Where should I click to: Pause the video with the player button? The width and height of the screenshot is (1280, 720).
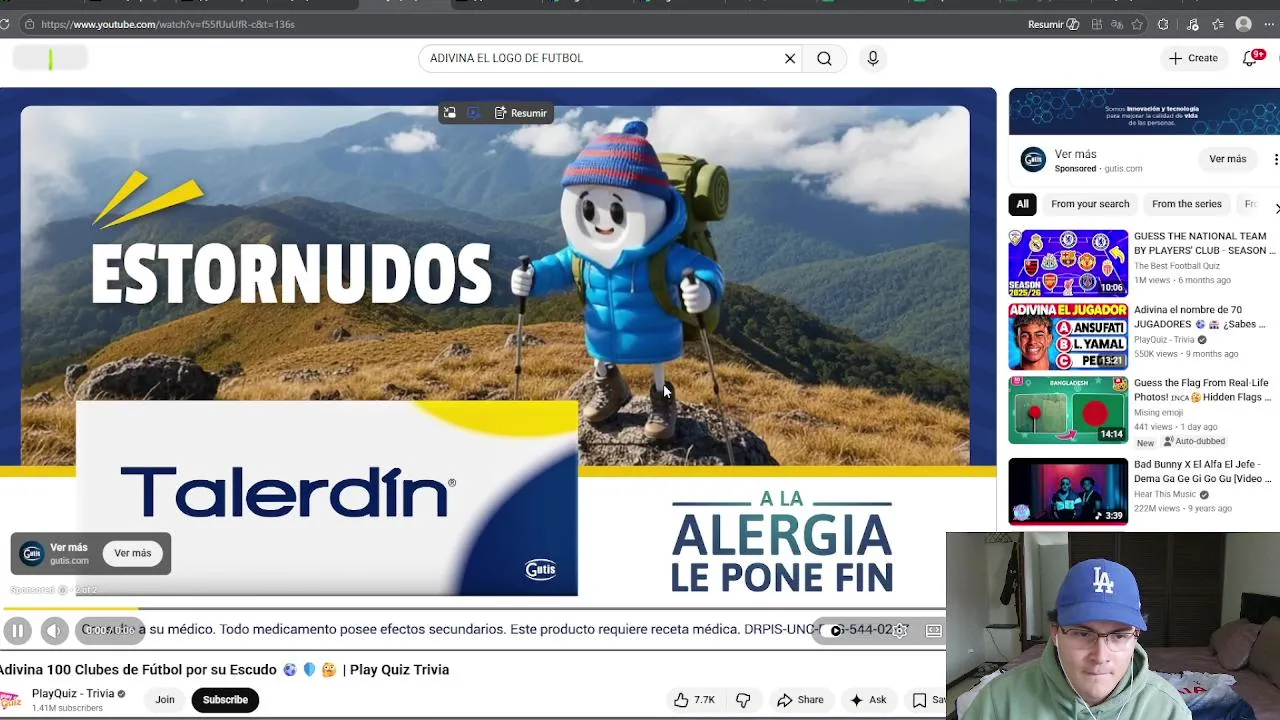click(x=17, y=631)
